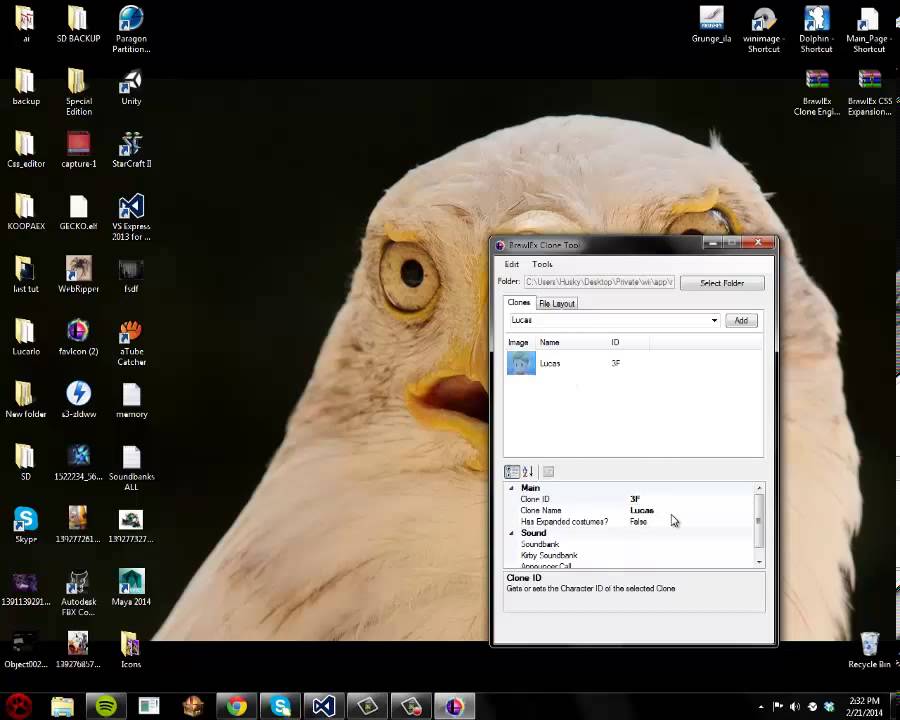Select the Dolphin Shortcut desktop icon
The image size is (900, 720).
816,29
